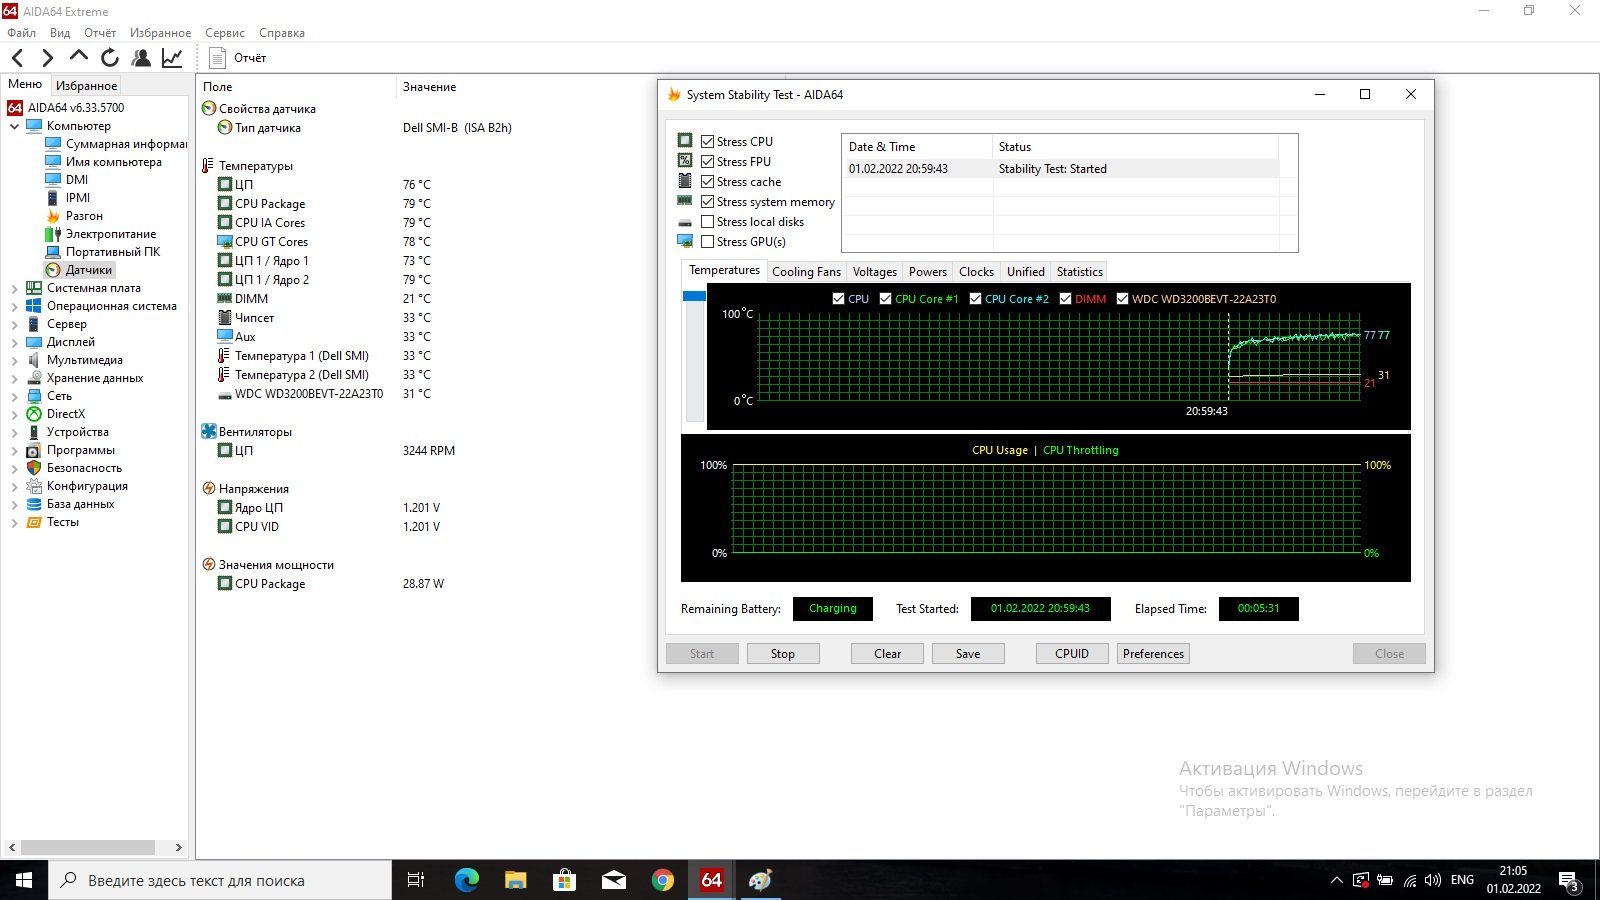Open the Mail app from taskbar

(x=614, y=880)
